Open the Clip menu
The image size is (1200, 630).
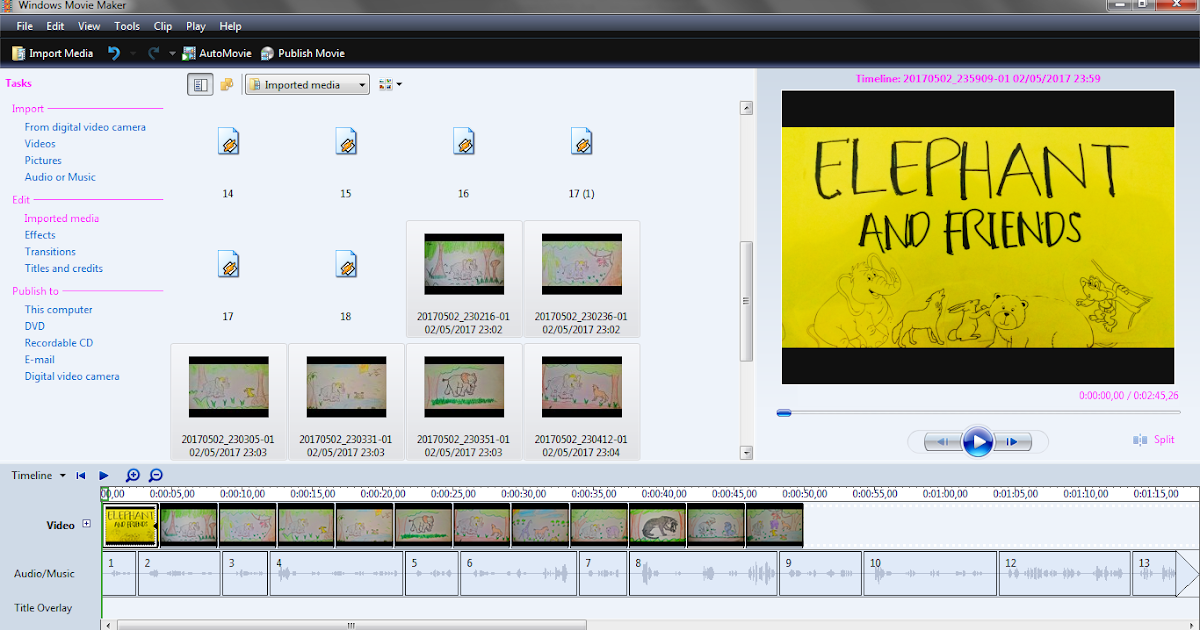[x=163, y=26]
